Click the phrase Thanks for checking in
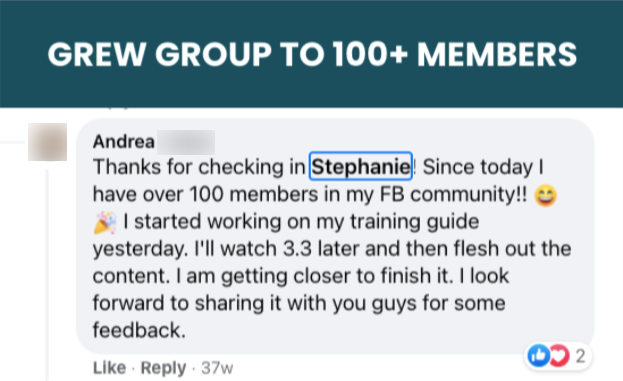Image resolution: width=623 pixels, height=381 pixels. tap(199, 167)
